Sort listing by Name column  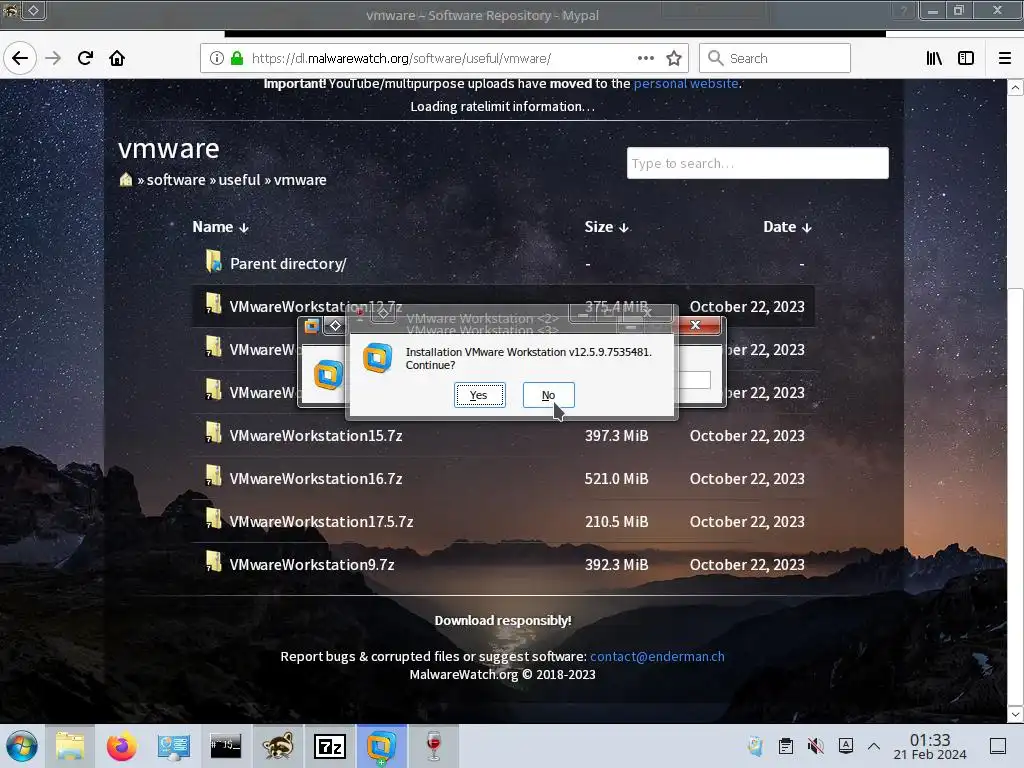click(x=220, y=227)
